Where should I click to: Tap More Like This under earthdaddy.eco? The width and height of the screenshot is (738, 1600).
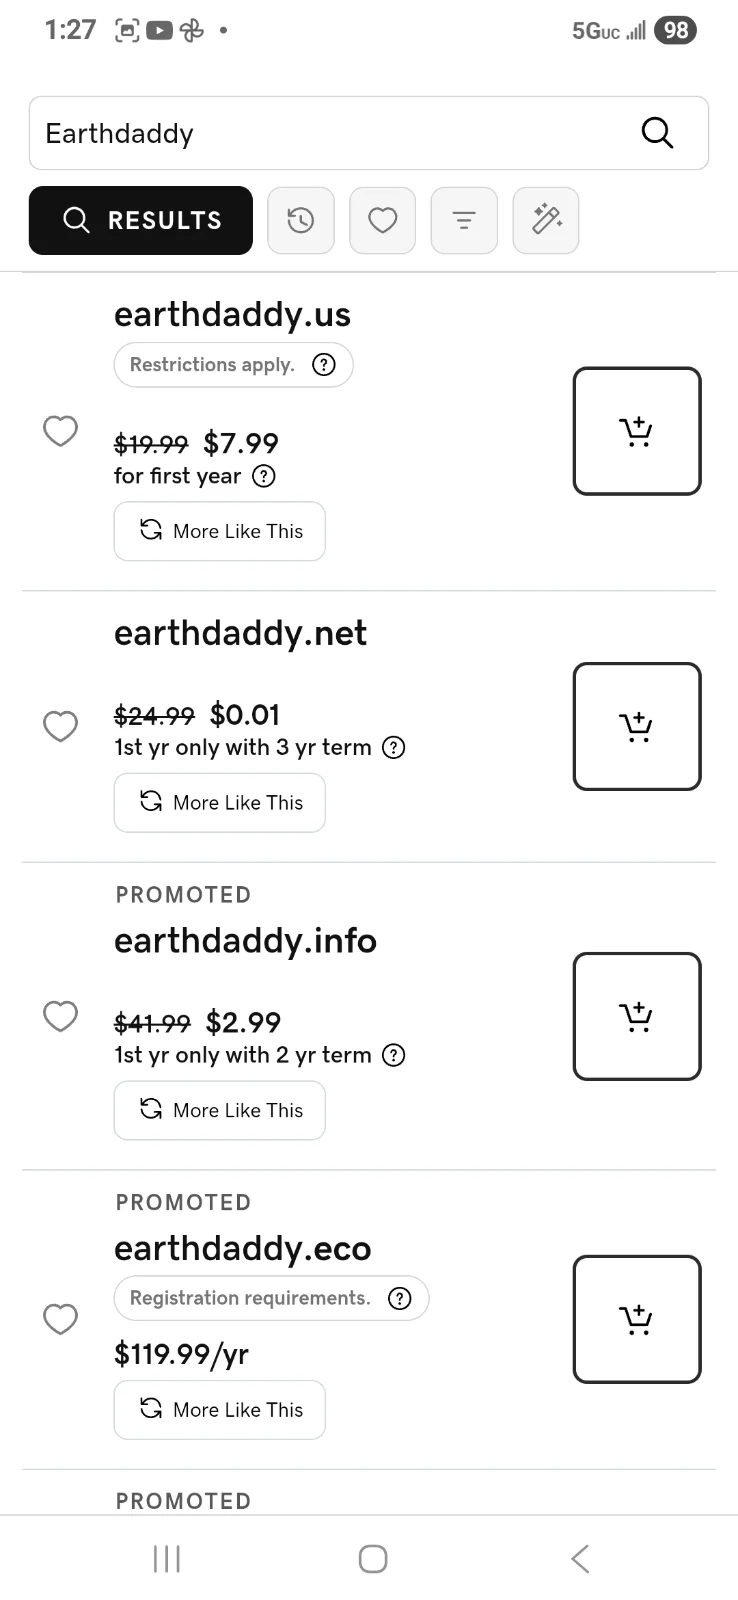coord(220,1410)
